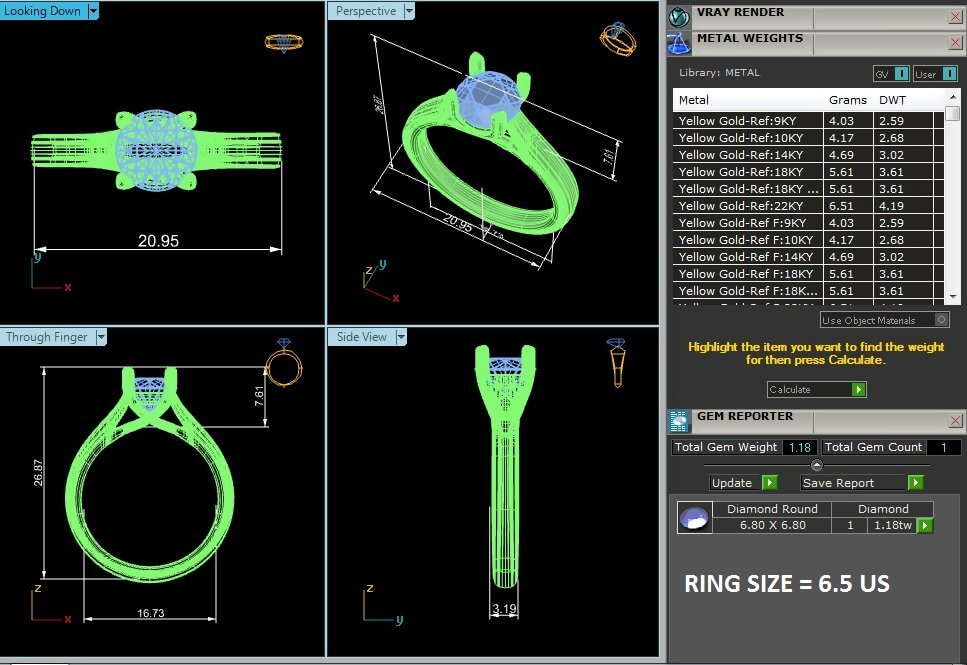The image size is (967, 665).
Task: Click the round diamond gem thumbnail
Action: (x=694, y=517)
